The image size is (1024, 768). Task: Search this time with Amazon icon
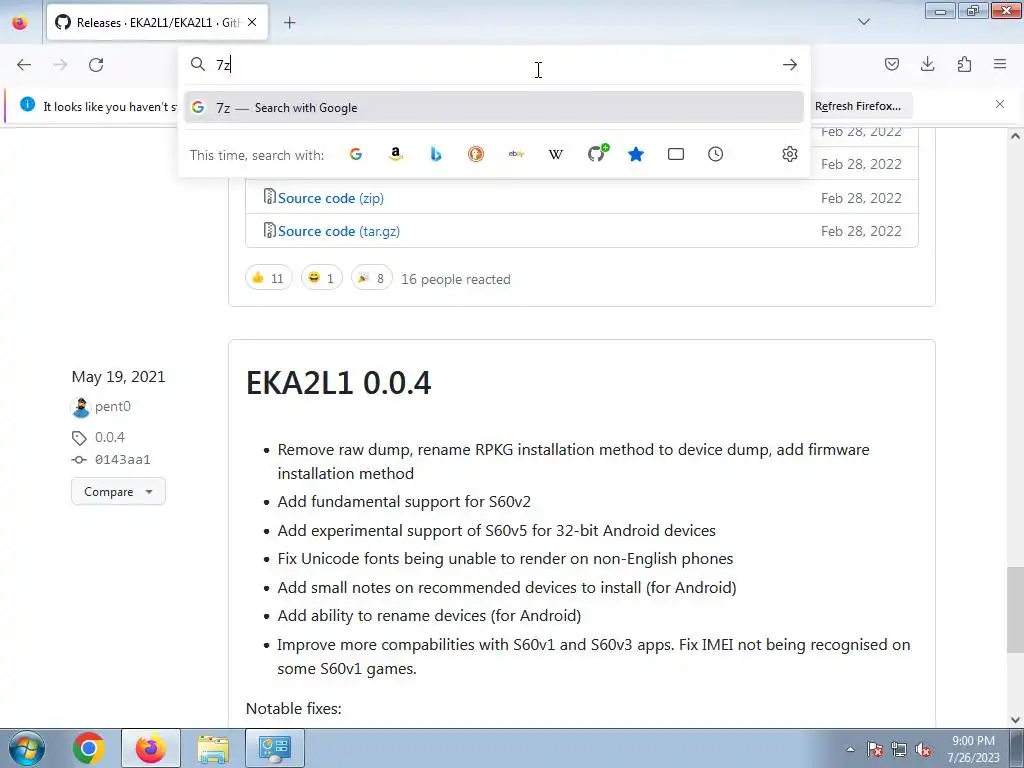point(395,154)
